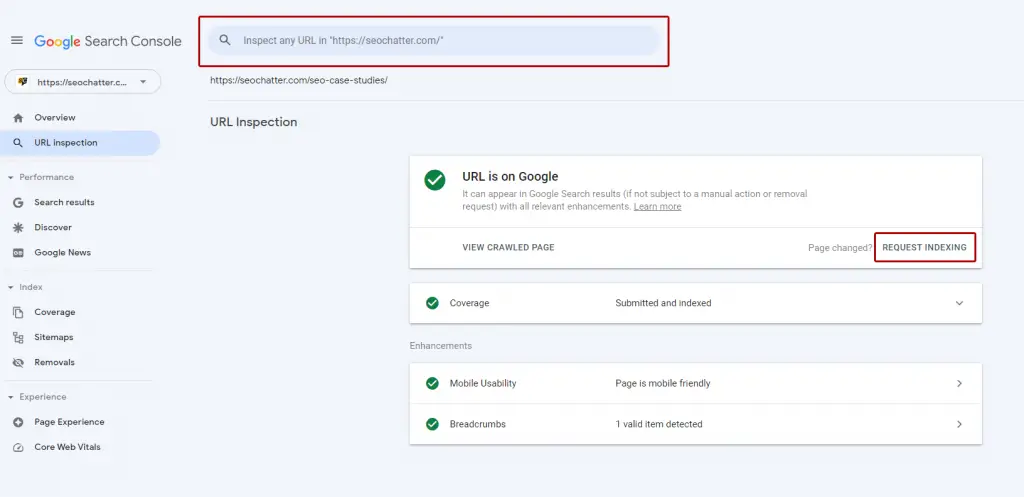Click the Enhancements section label
1024x497 pixels.
pos(440,345)
